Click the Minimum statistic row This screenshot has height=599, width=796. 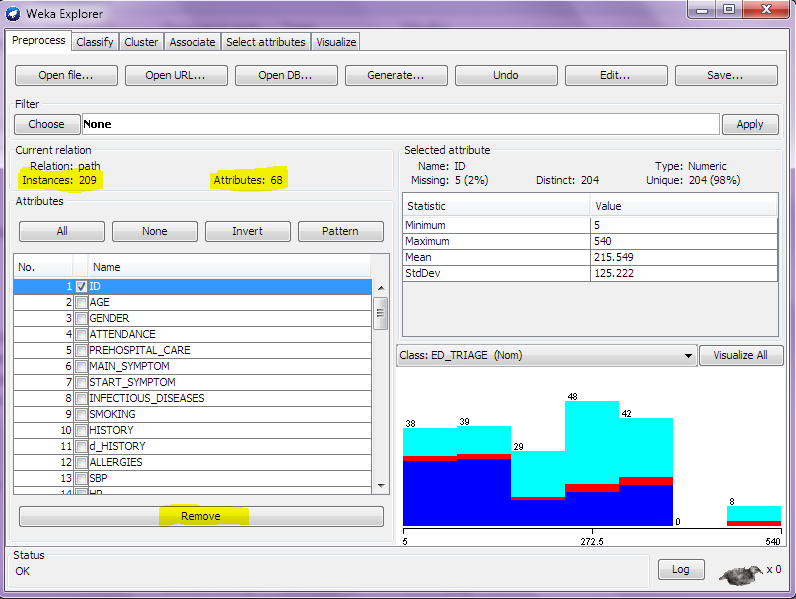tap(590, 225)
